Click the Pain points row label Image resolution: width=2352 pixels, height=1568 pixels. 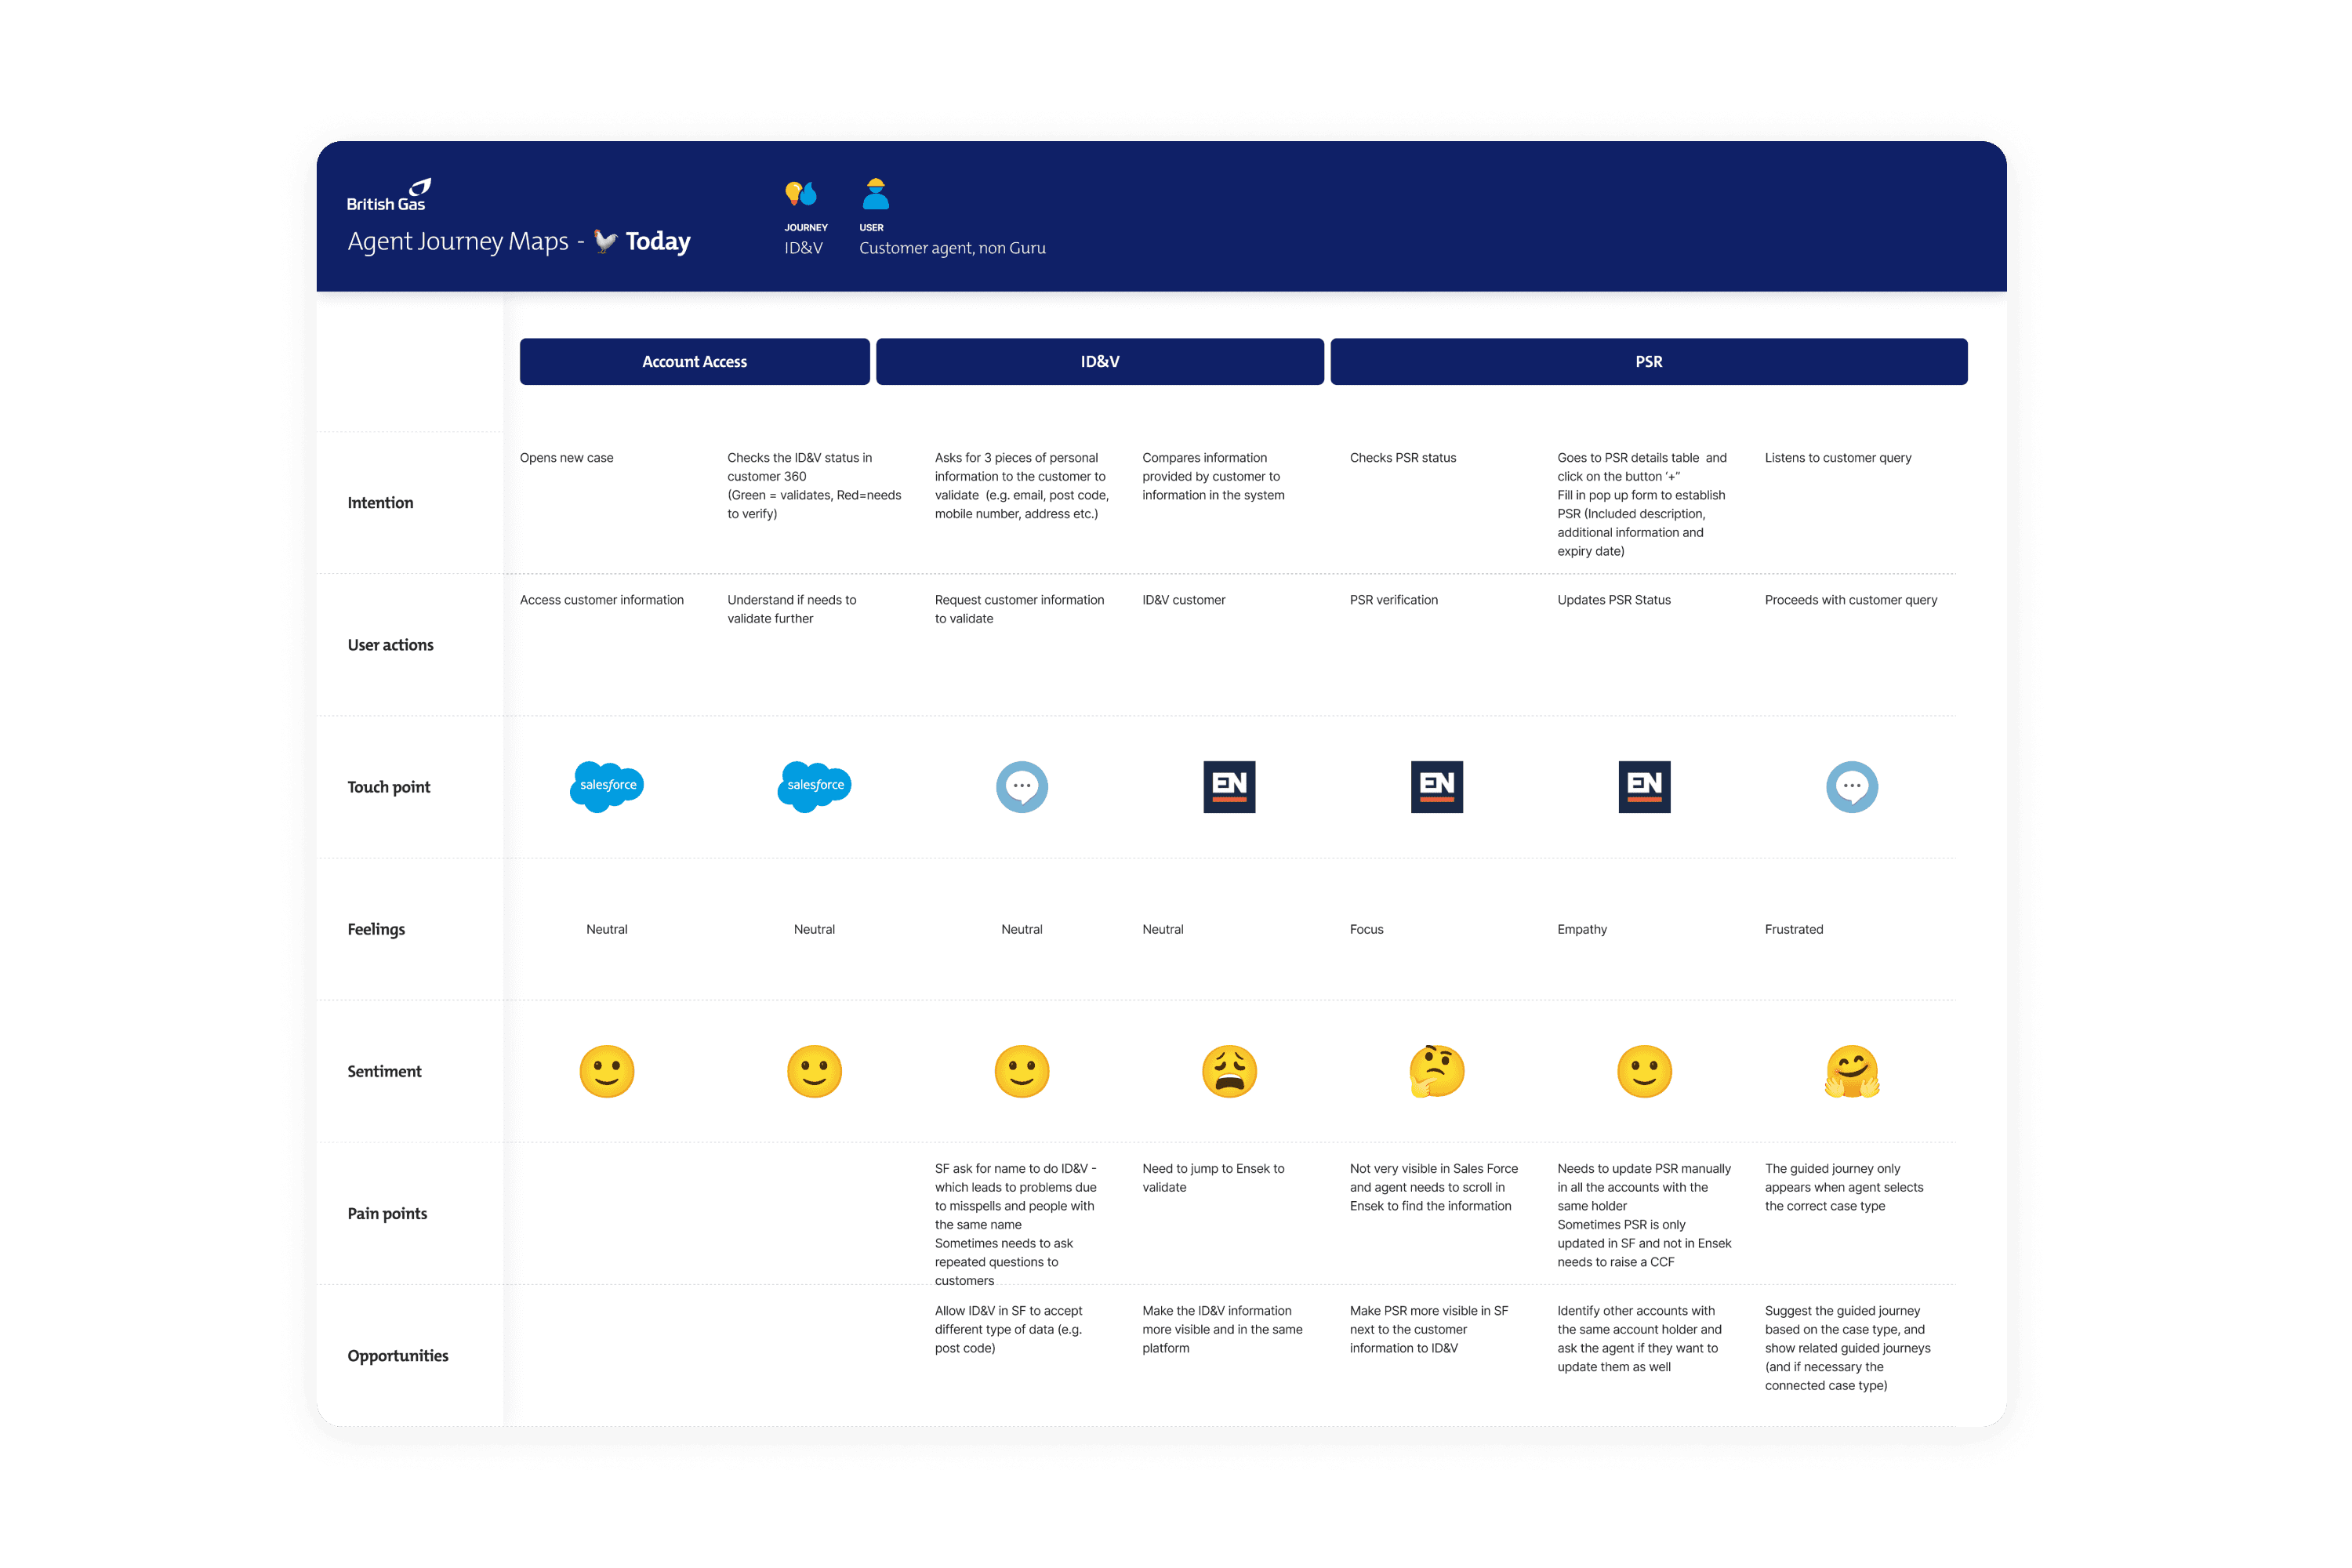tap(387, 1213)
